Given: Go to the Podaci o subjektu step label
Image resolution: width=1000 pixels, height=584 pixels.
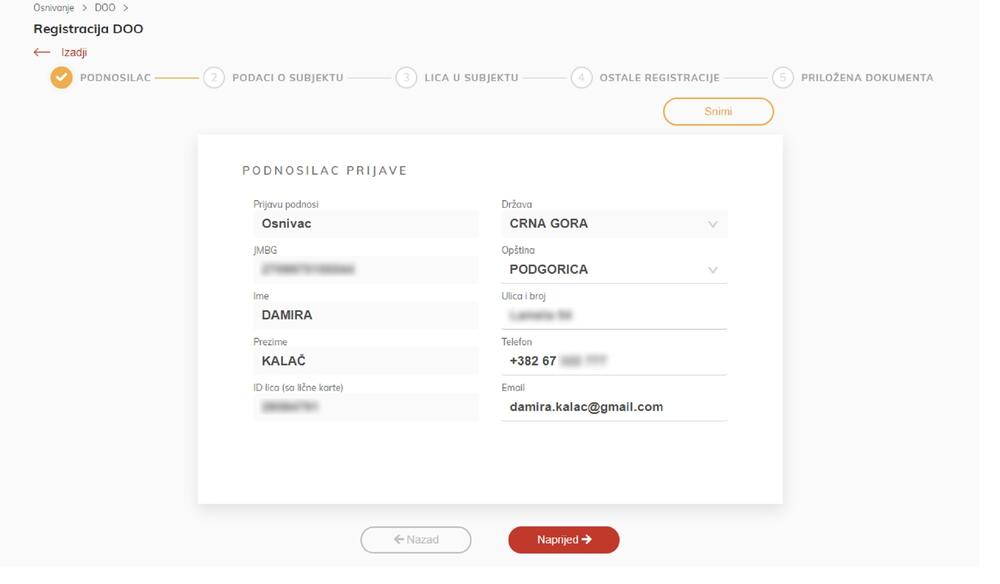Looking at the screenshot, I should tap(288, 78).
